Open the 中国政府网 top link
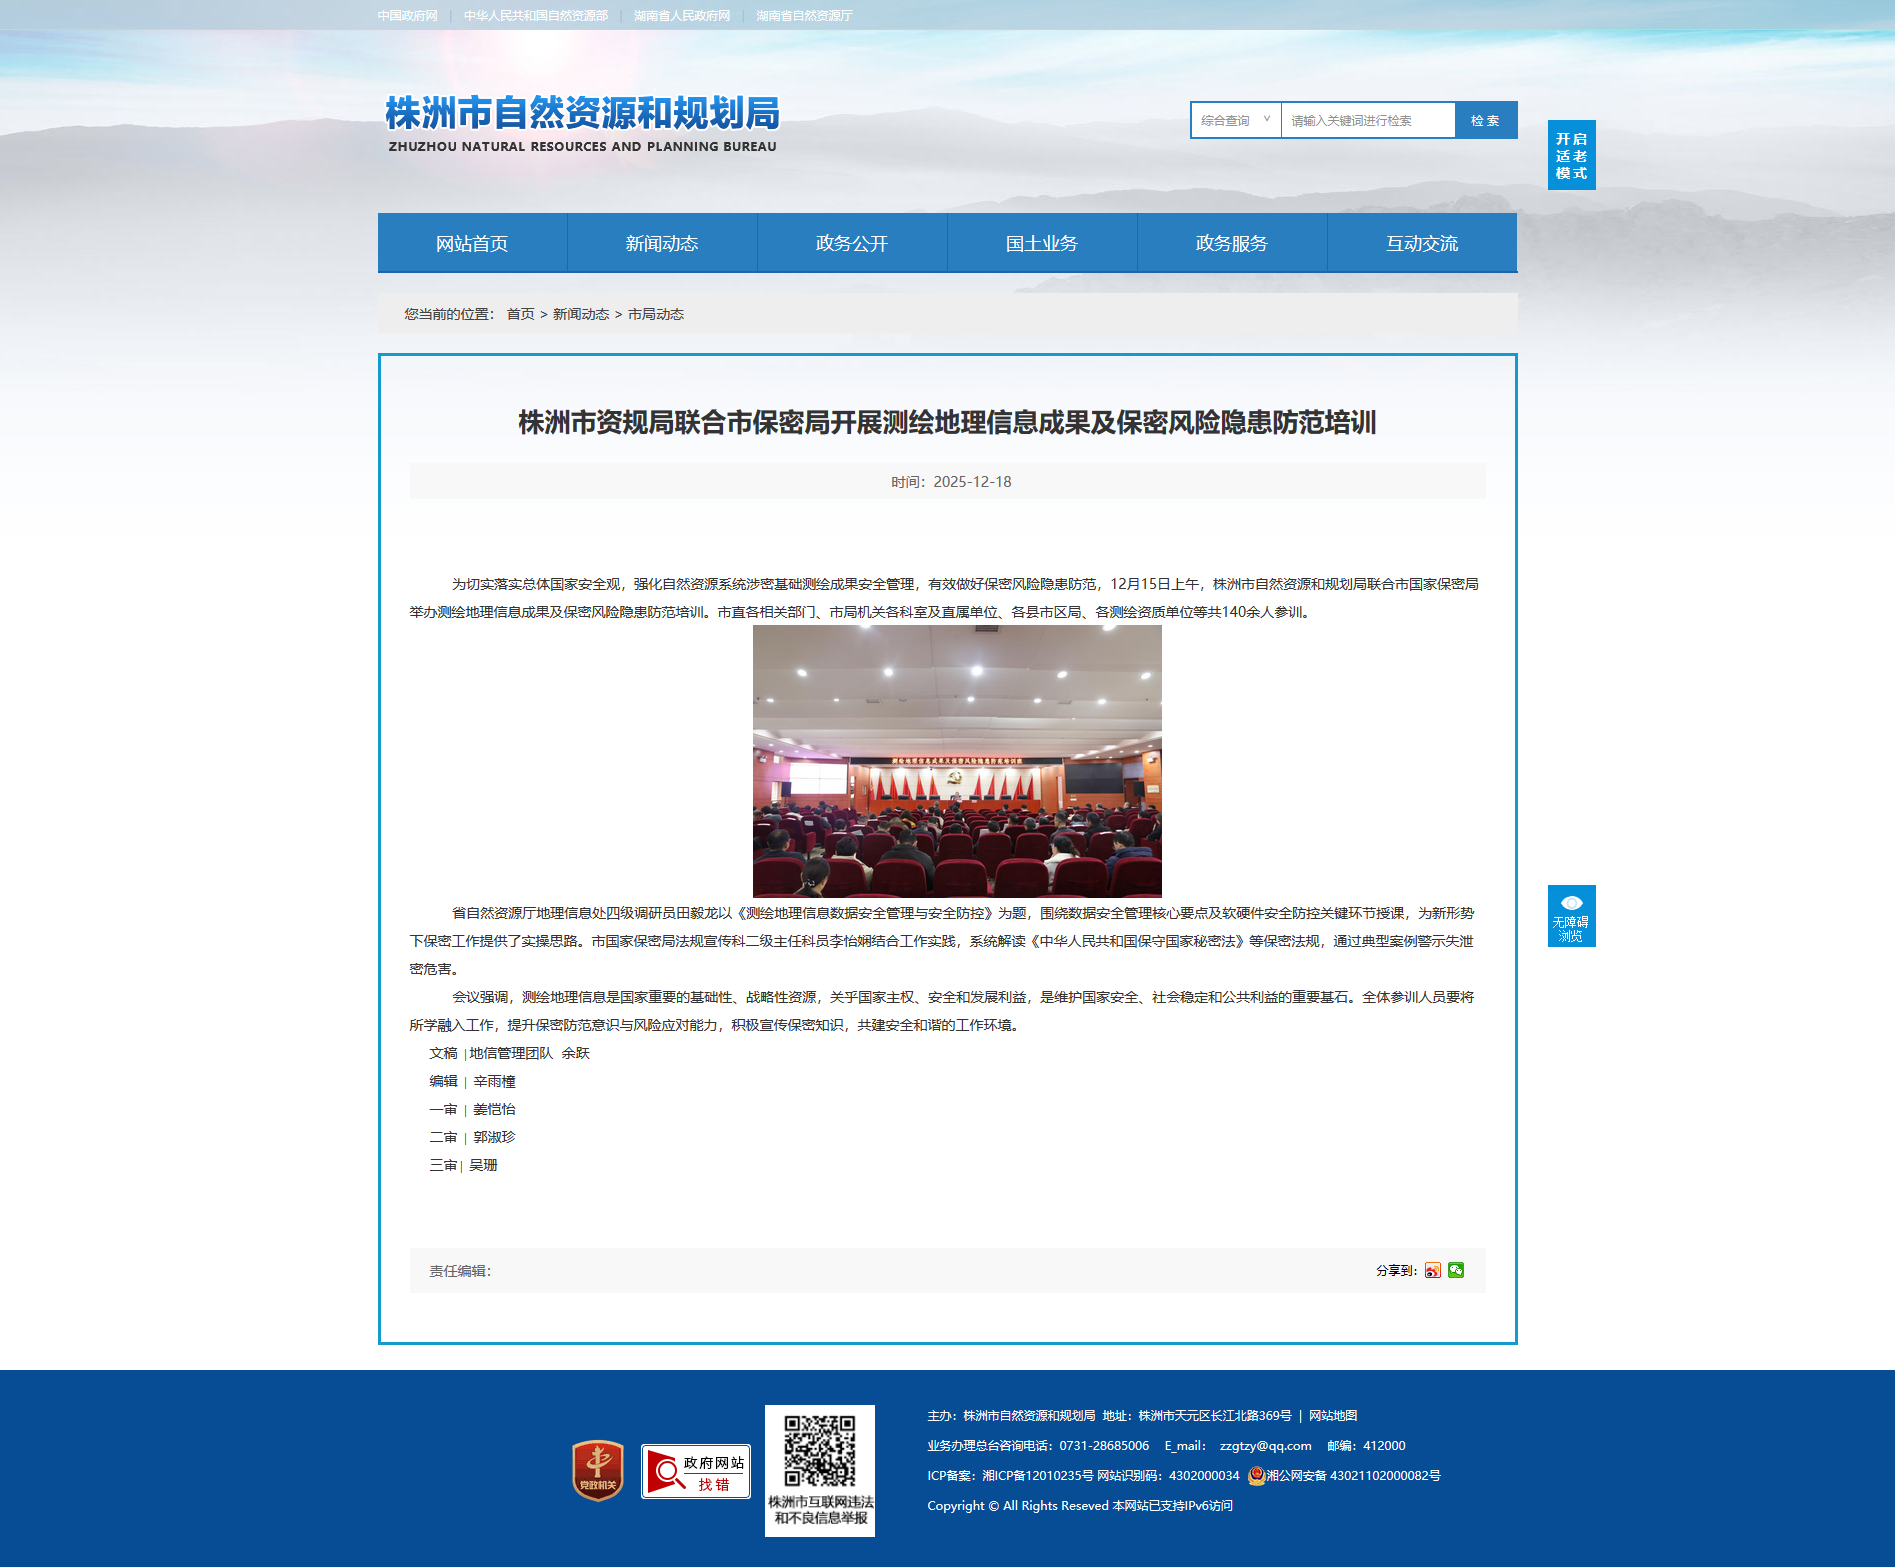 point(408,16)
